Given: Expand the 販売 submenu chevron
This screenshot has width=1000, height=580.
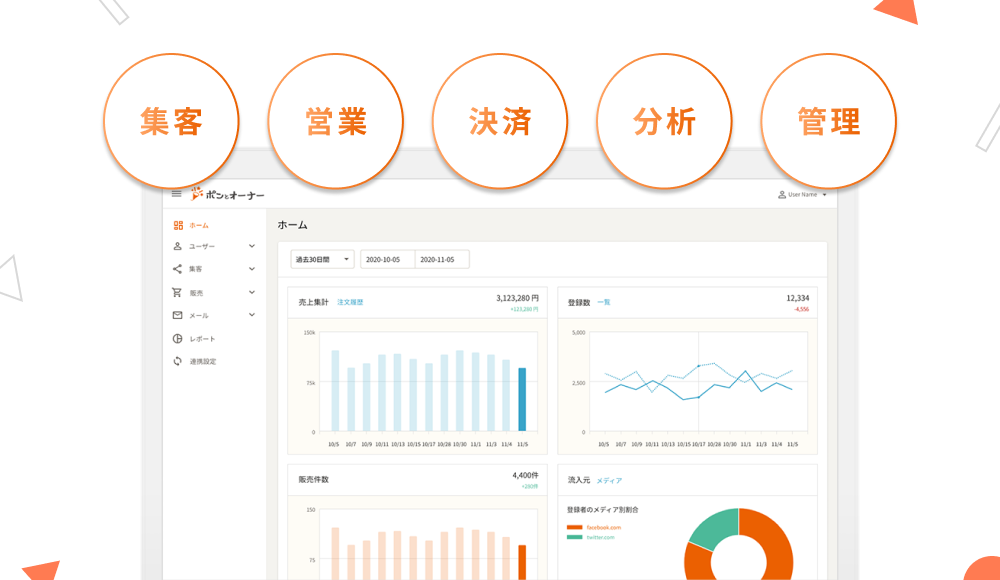Looking at the screenshot, I should point(252,292).
